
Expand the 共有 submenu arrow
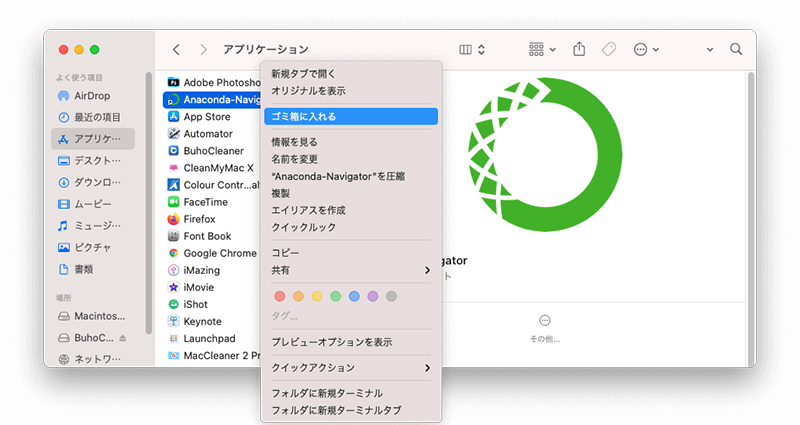pos(428,270)
